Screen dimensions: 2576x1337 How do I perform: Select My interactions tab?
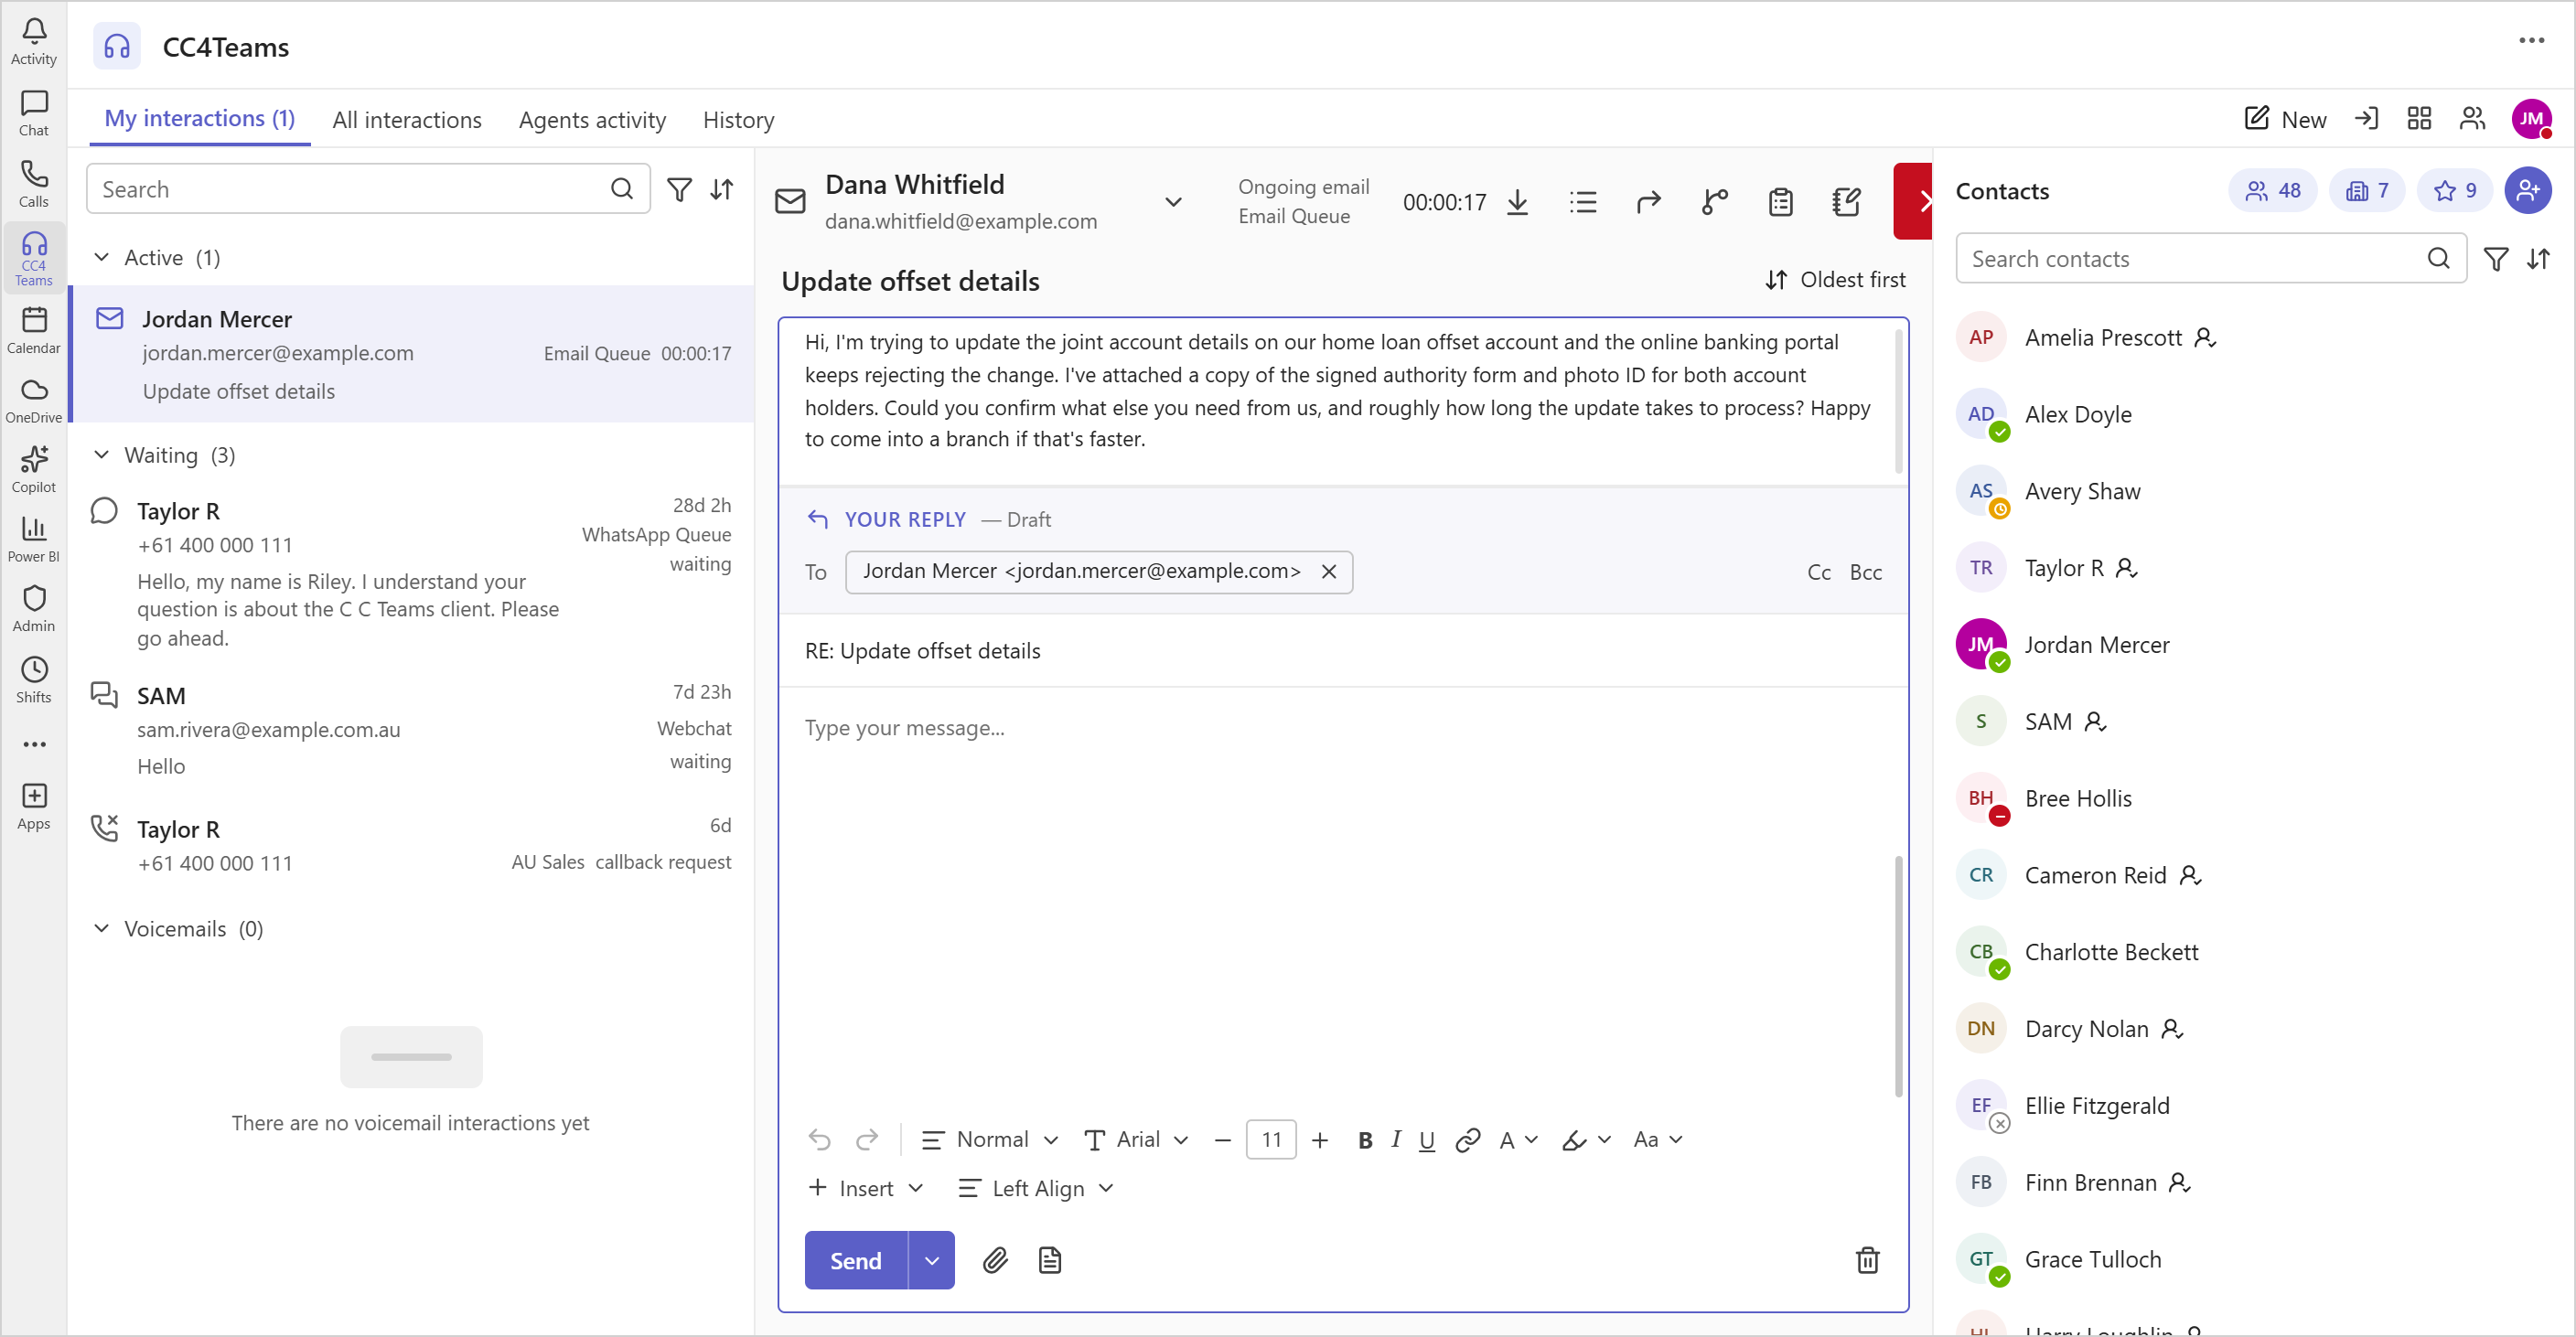point(200,119)
